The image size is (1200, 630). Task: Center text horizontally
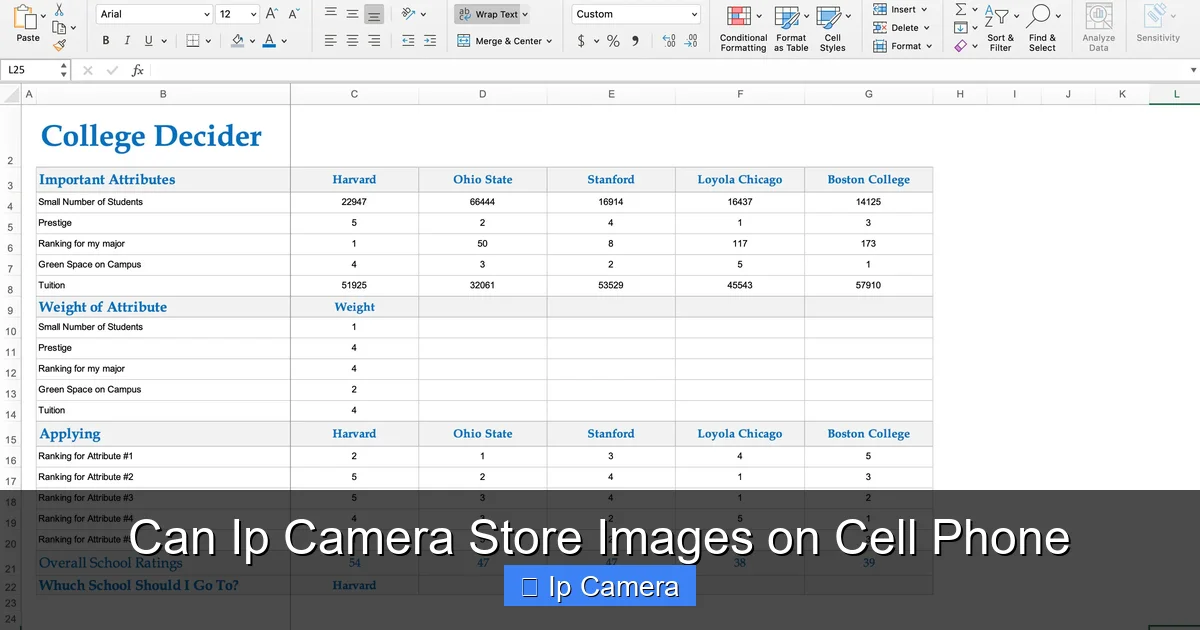click(352, 41)
